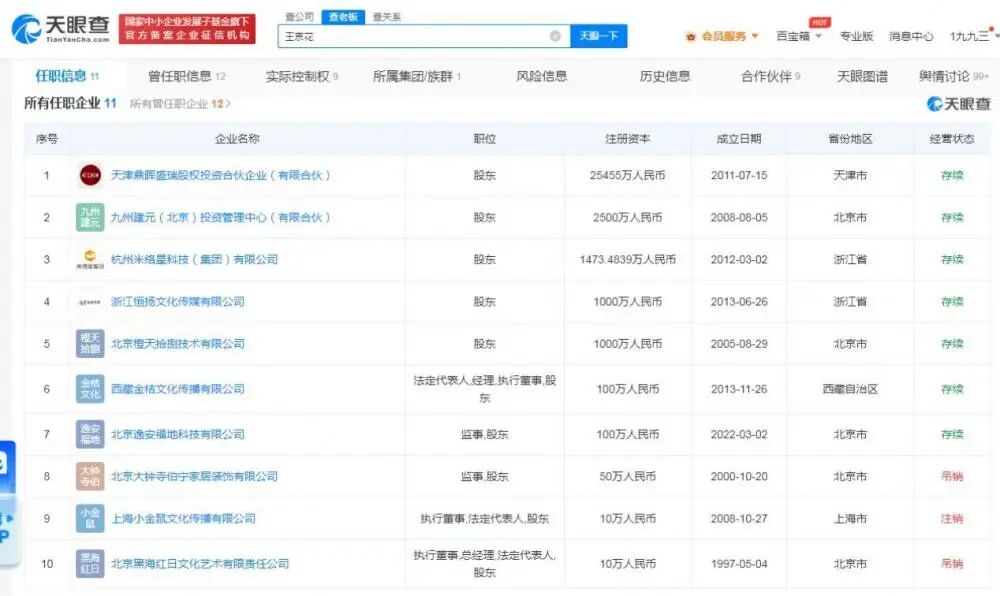Click the 金桔文化 logo icon

pos(90,388)
